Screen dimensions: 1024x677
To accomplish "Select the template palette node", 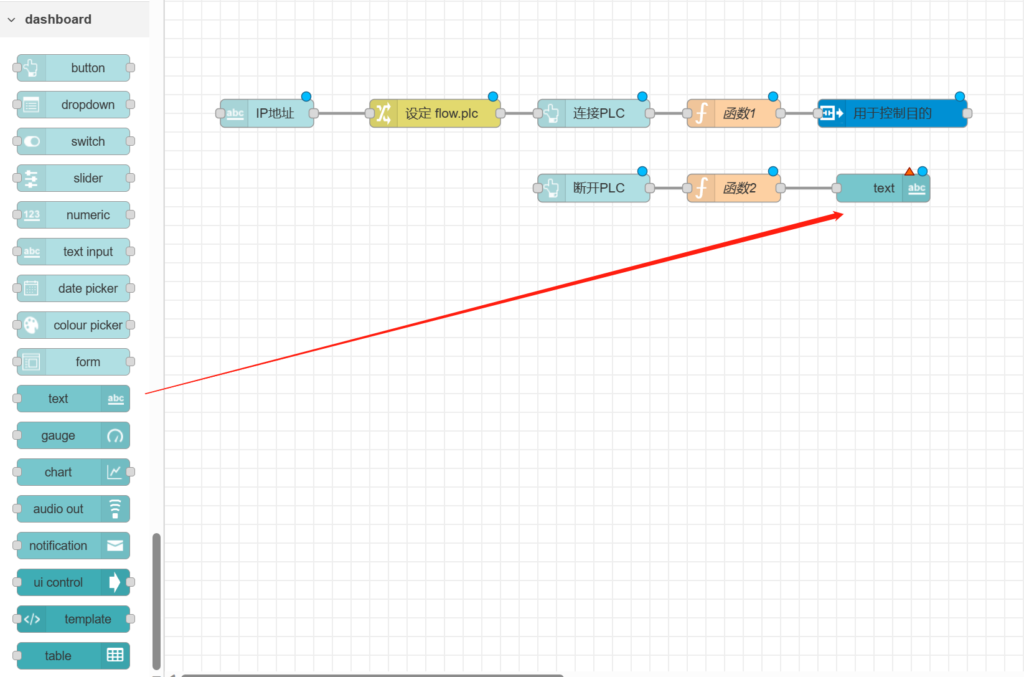I will (x=75, y=619).
